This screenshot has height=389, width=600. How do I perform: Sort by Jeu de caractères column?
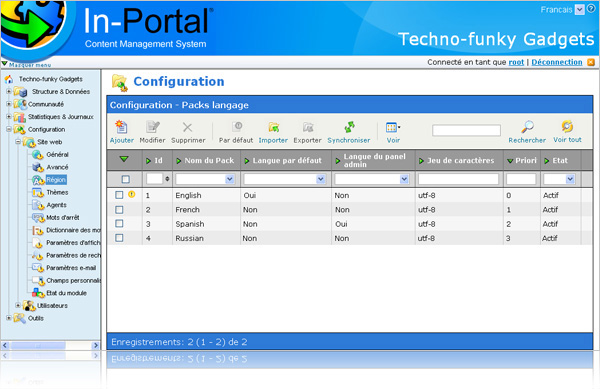461,161
